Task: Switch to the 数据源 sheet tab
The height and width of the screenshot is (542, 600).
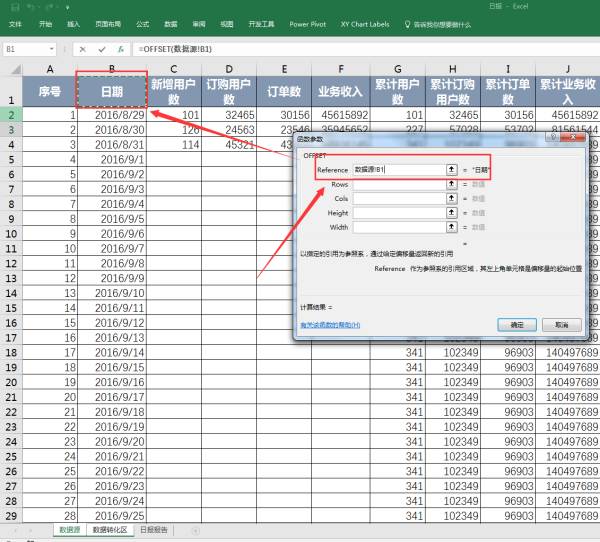Action: (x=70, y=530)
